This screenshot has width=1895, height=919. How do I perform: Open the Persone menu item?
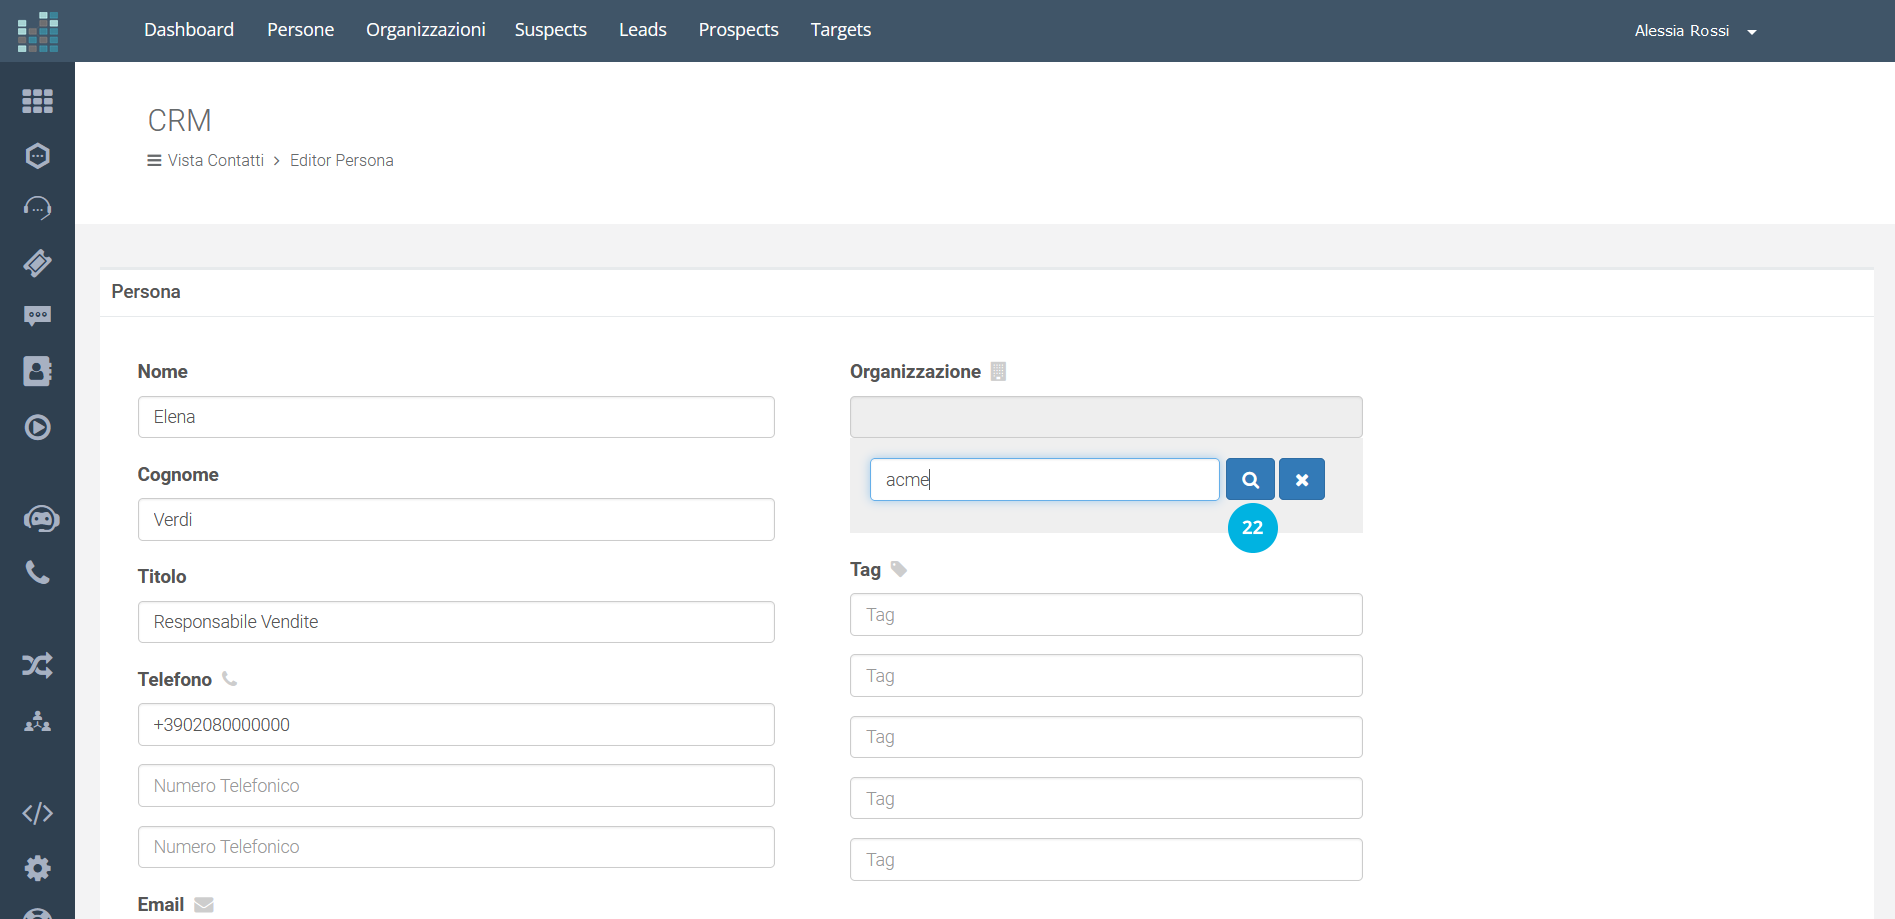coord(300,30)
